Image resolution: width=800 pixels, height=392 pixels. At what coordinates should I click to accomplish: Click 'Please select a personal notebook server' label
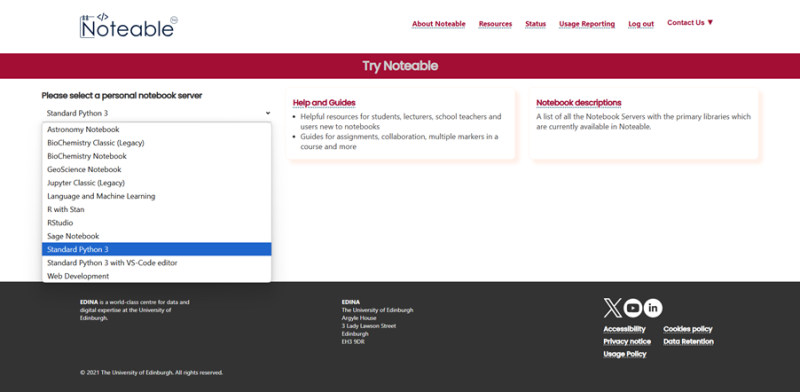122,95
